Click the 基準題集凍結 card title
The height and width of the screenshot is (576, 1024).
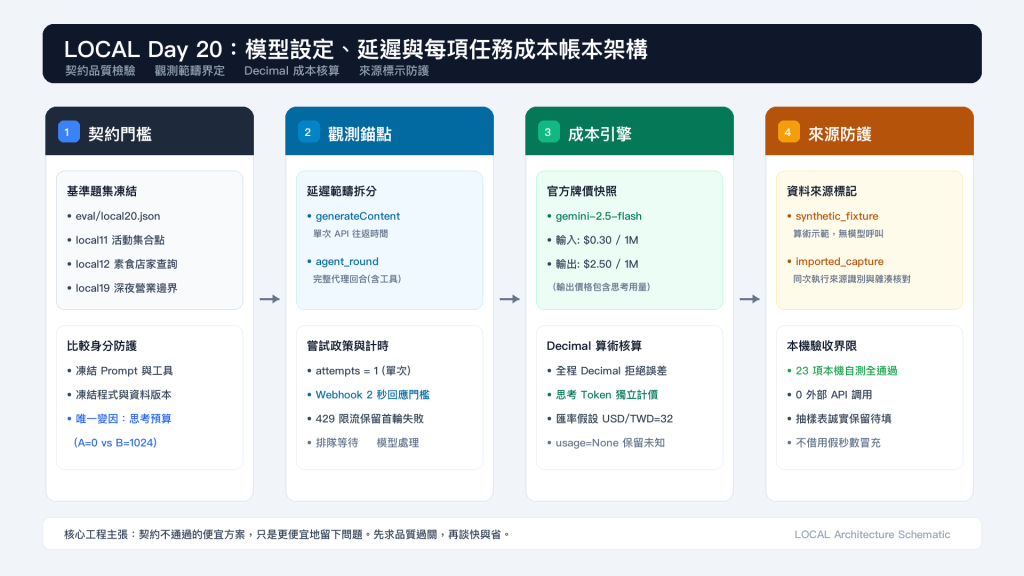point(101,191)
